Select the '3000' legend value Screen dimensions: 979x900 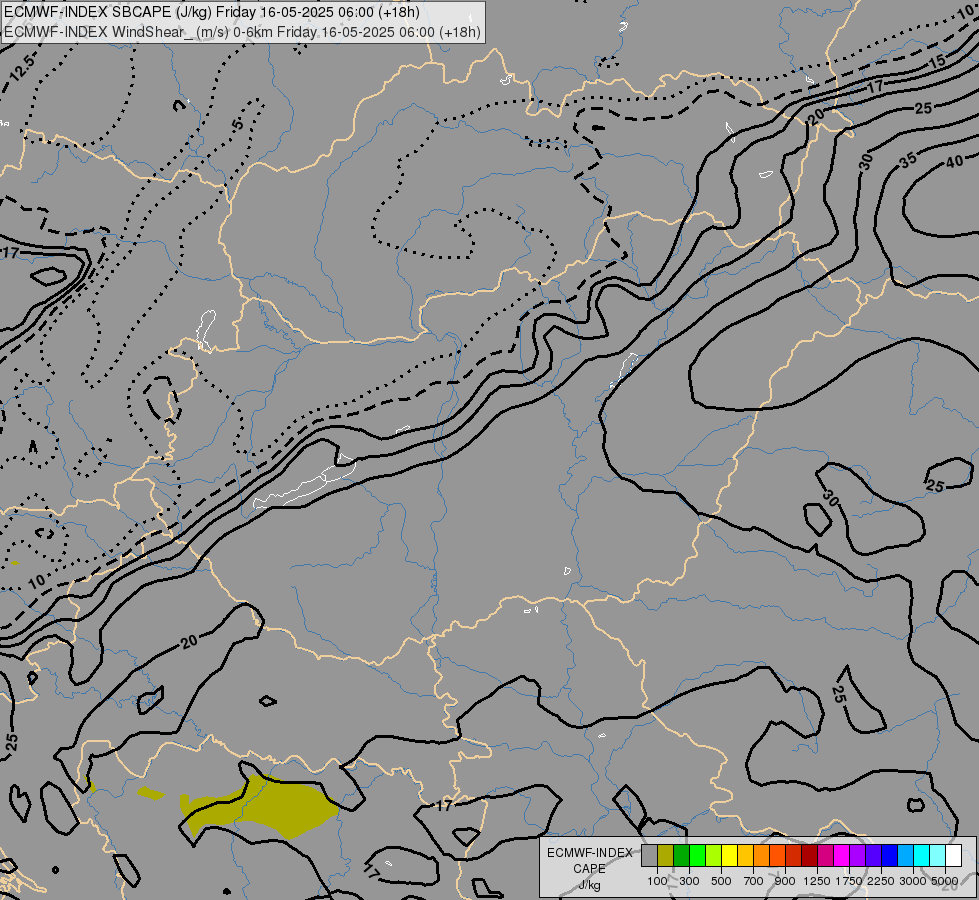912,881
